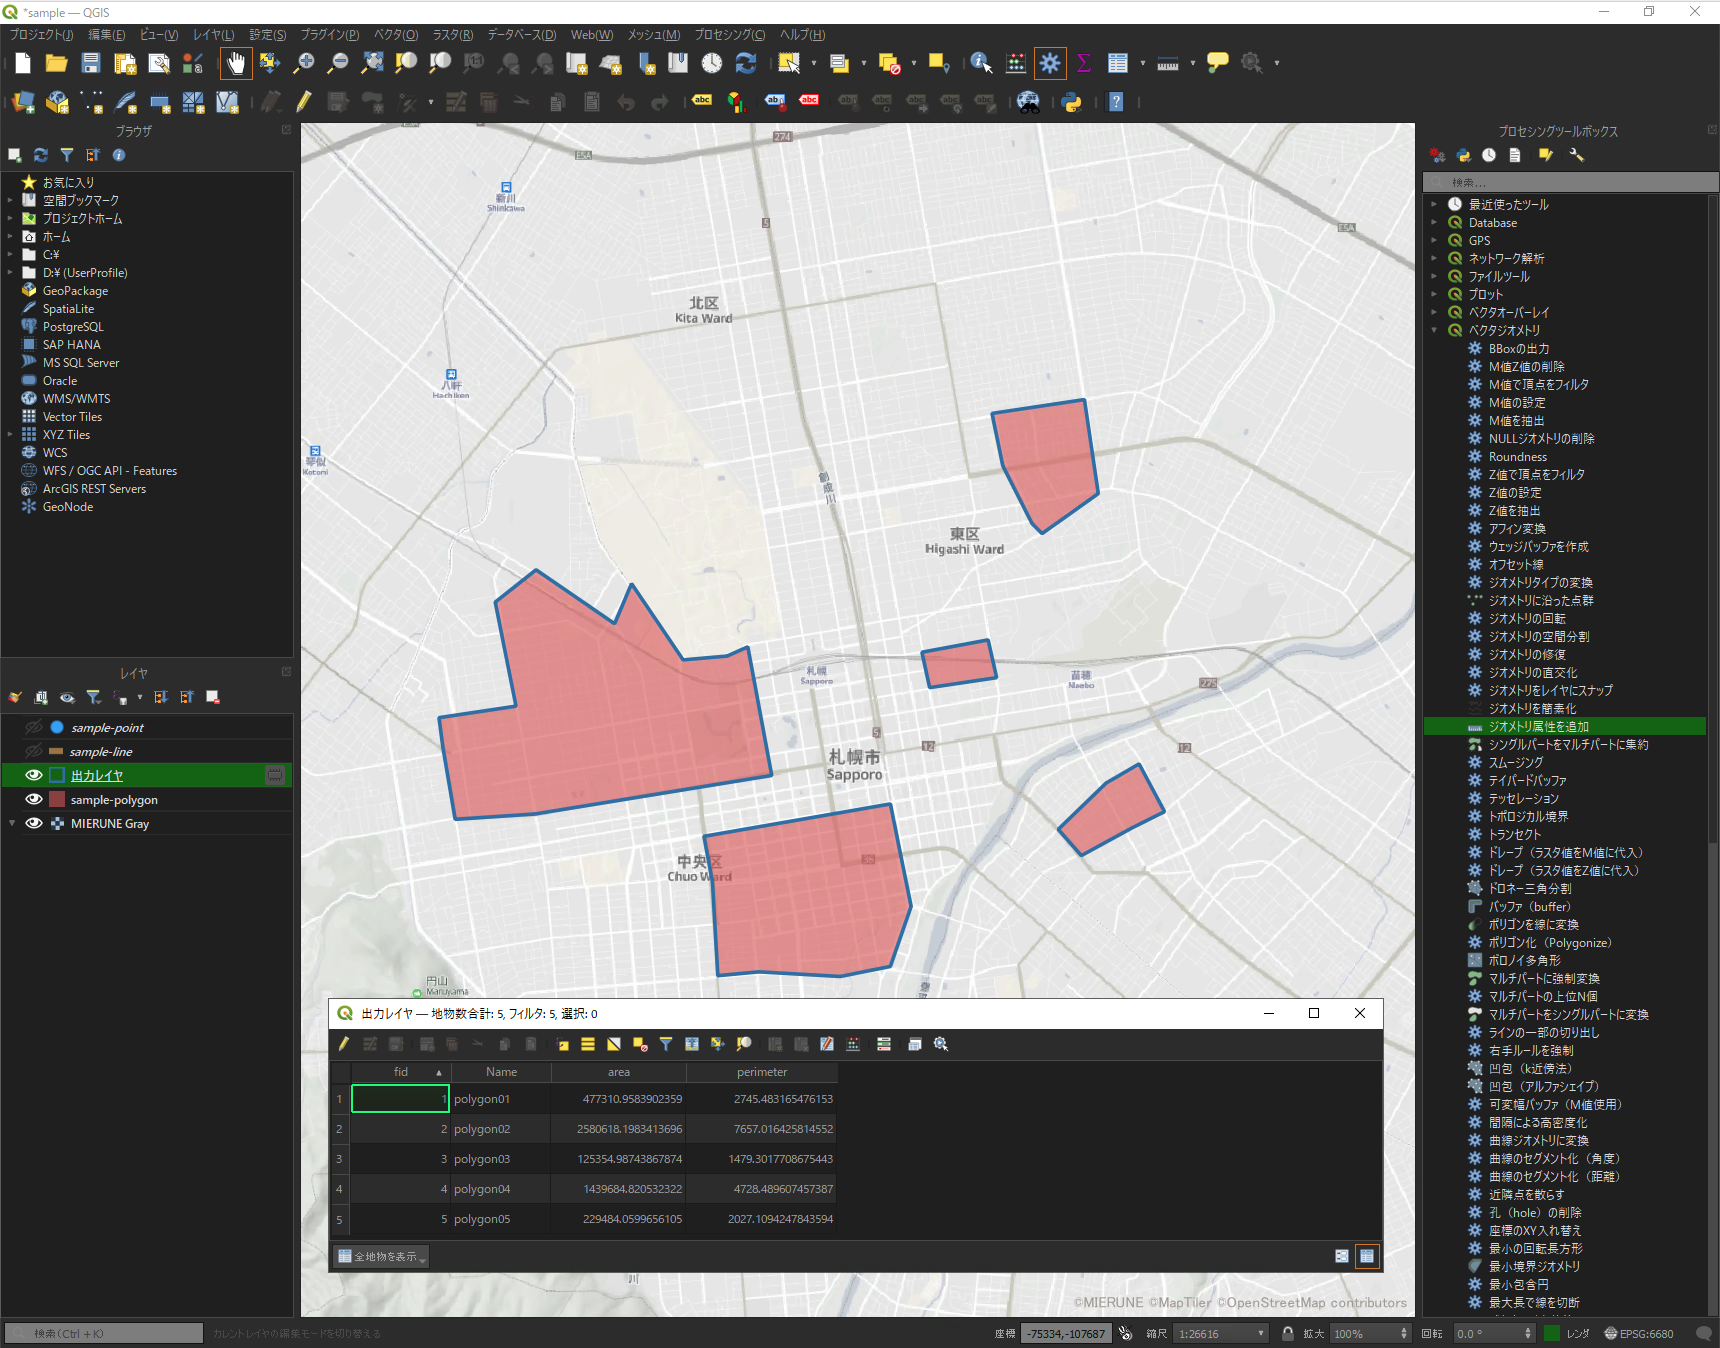1720x1348 pixels.
Task: Open the プロセシング menu
Action: point(730,35)
